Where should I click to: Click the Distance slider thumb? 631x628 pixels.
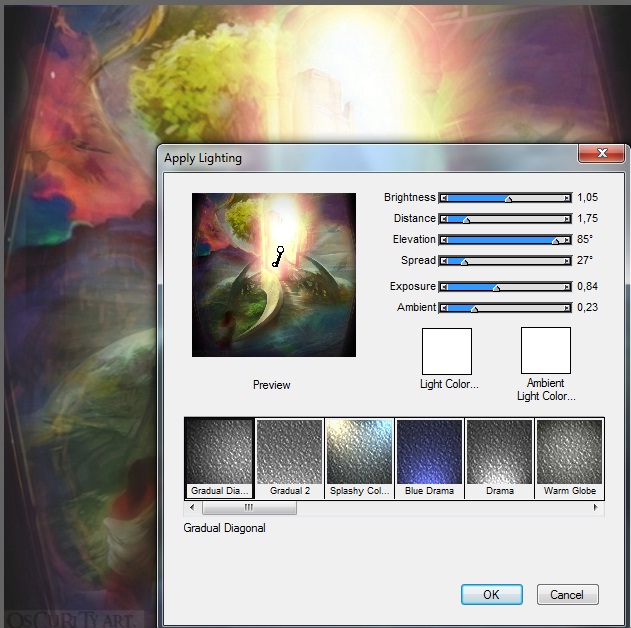[466, 220]
